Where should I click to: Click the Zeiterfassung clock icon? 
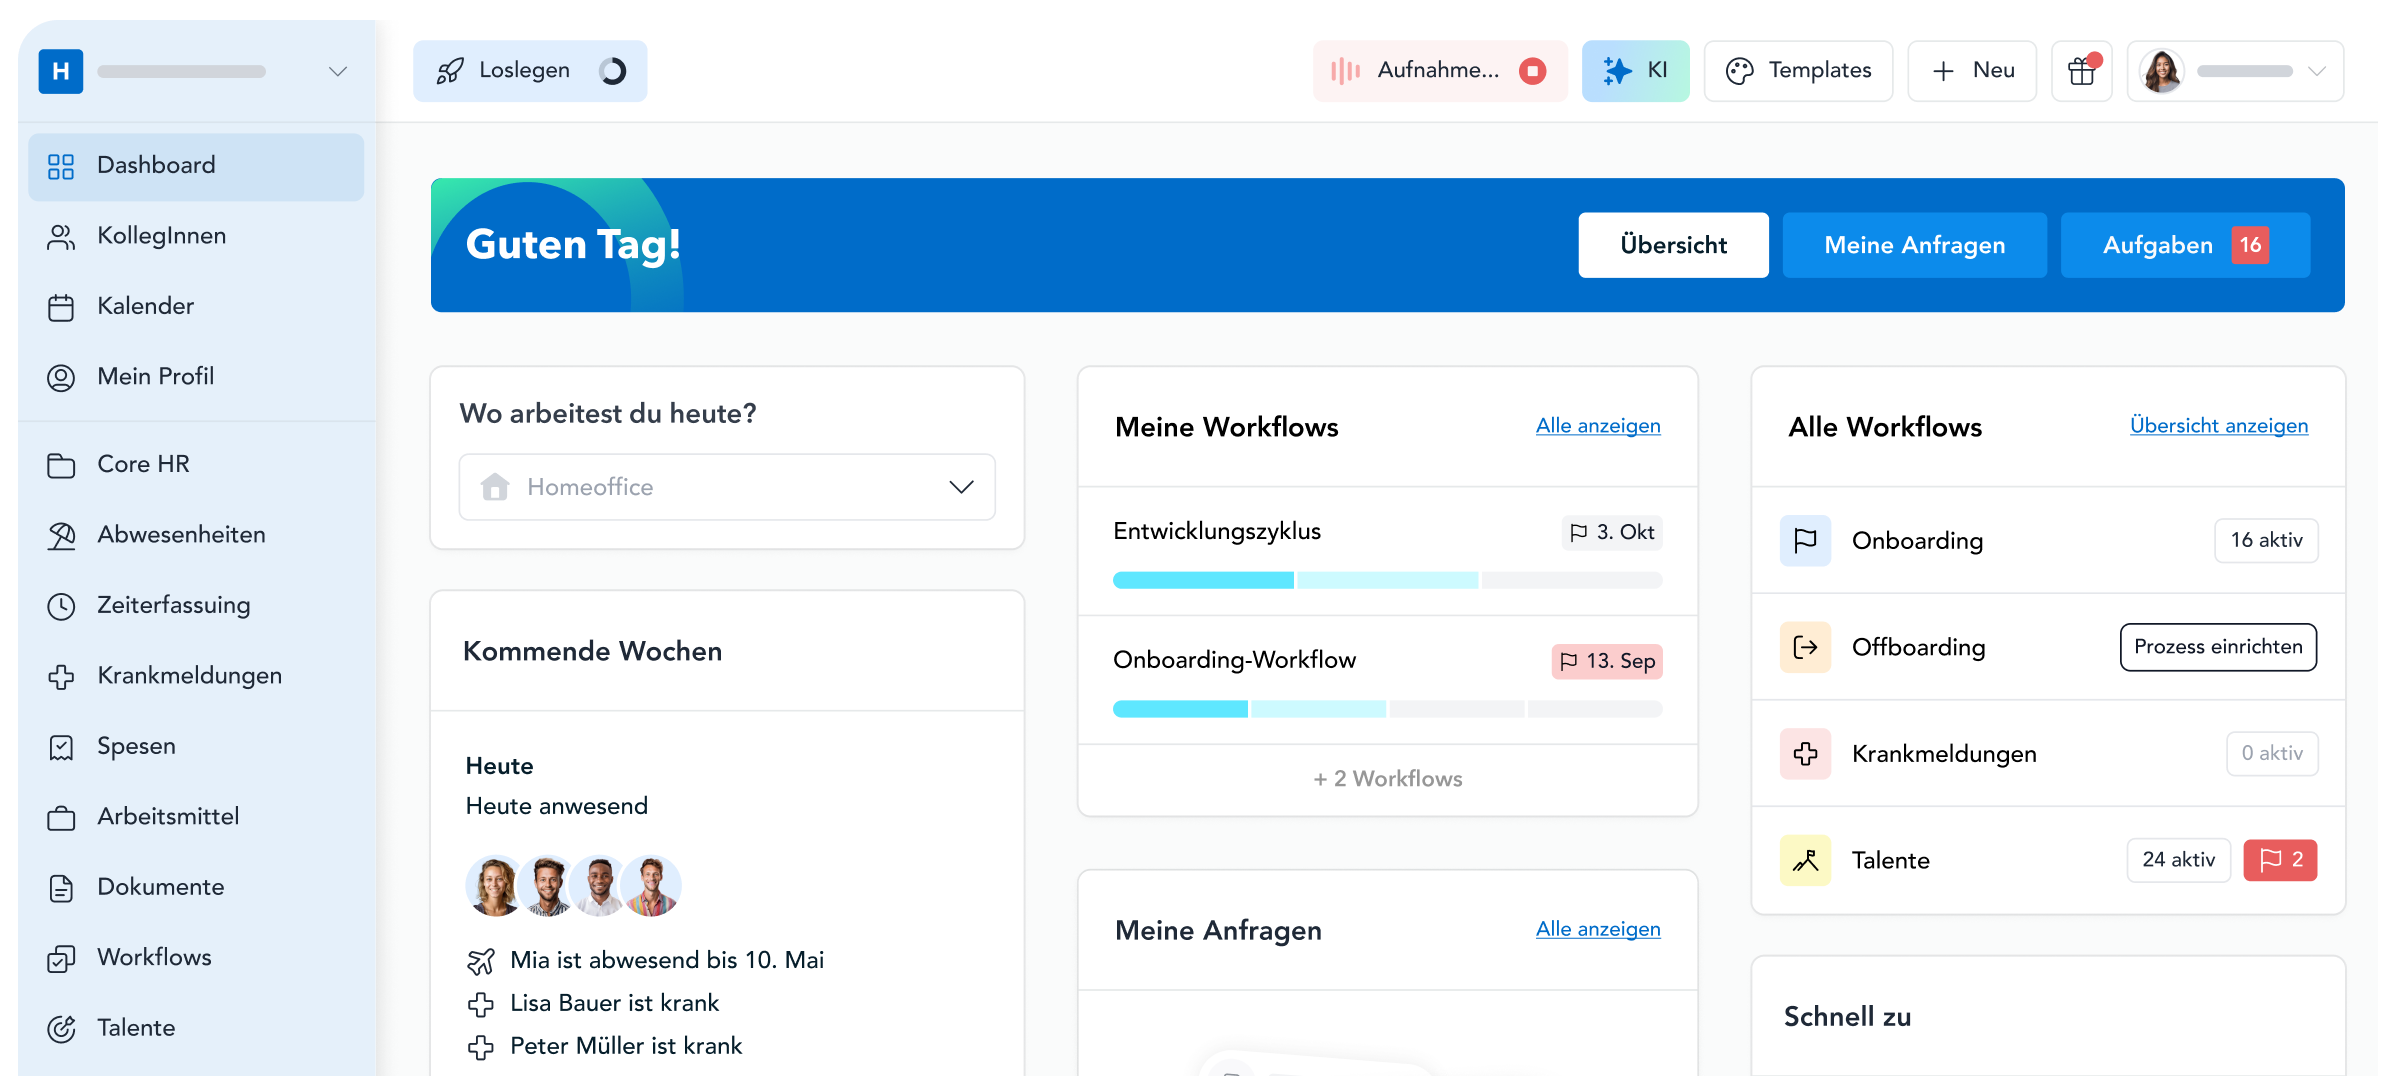tap(61, 606)
